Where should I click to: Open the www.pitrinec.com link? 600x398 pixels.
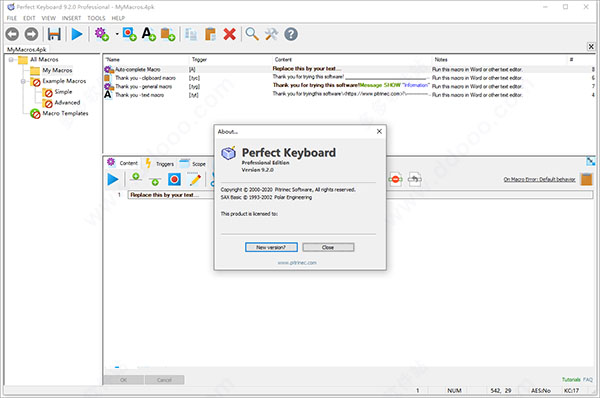pos(297,263)
